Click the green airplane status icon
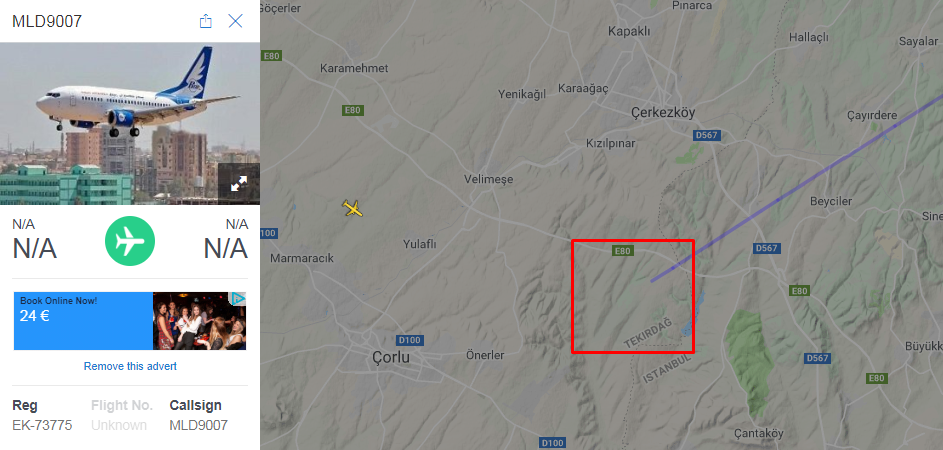This screenshot has height=450, width=943. coord(130,241)
